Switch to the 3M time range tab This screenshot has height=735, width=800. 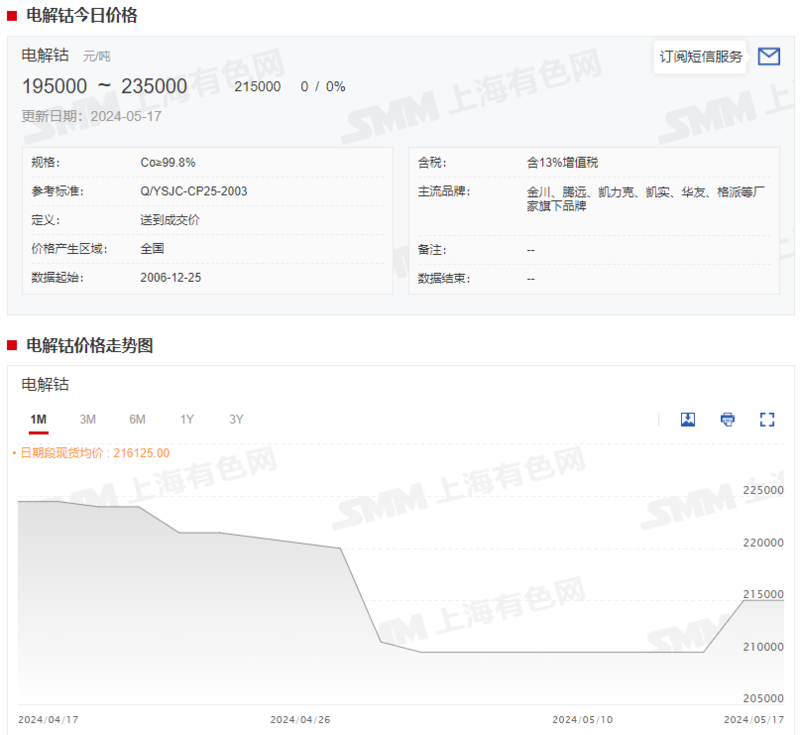pos(87,419)
